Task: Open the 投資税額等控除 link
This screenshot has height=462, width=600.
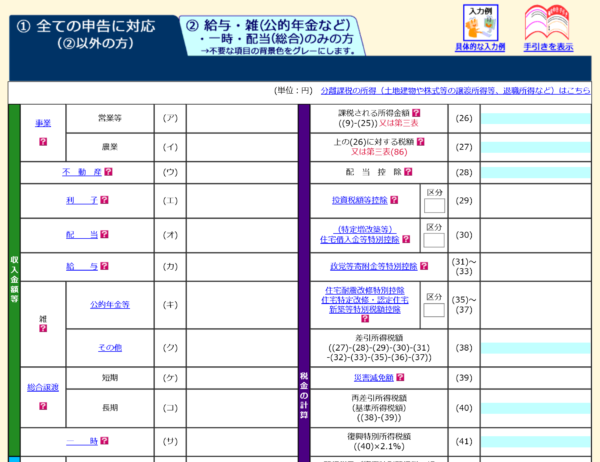Action: 360,200
